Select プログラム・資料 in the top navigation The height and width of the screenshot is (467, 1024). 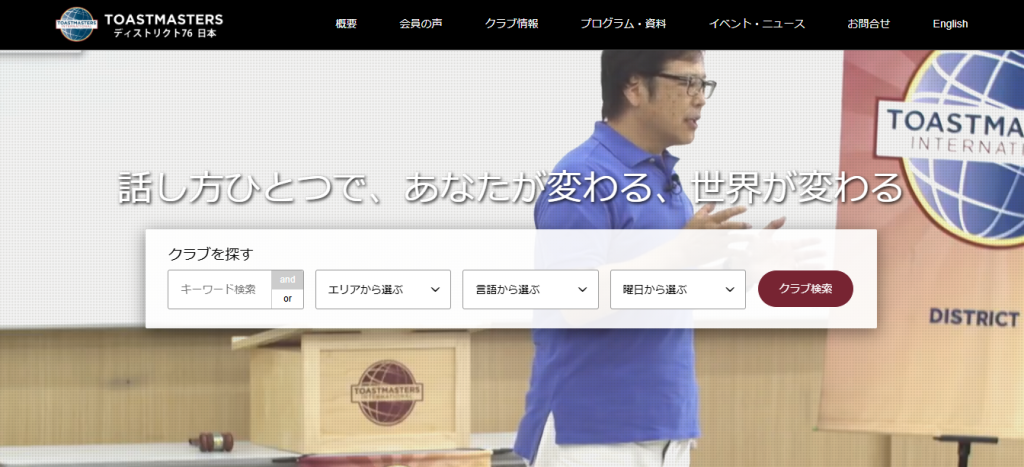tap(623, 24)
